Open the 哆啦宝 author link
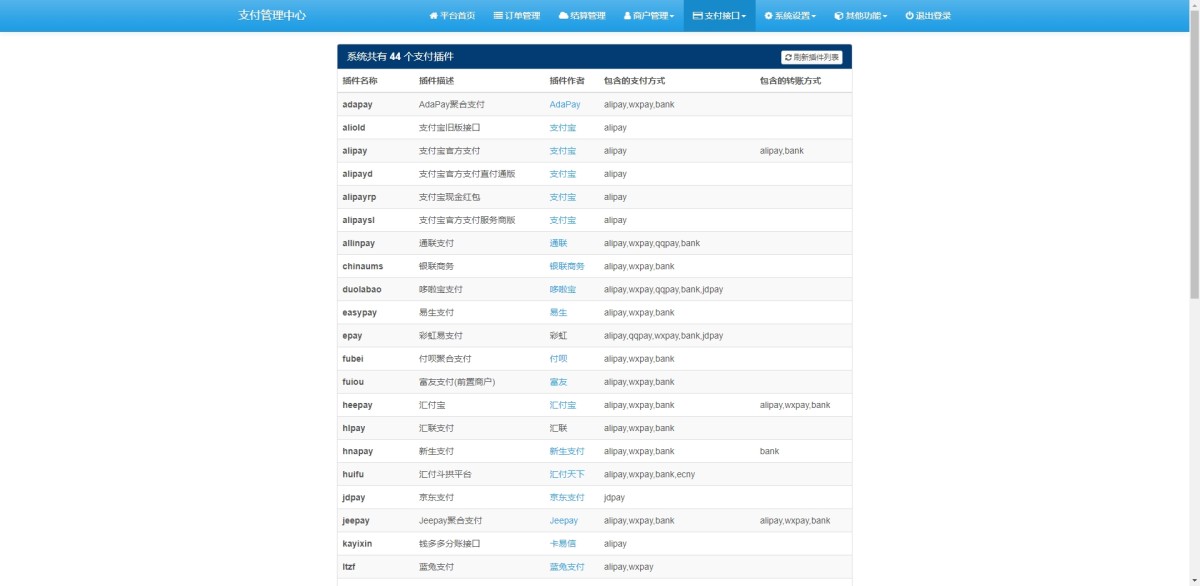This screenshot has height=586, width=1200. 563,289
